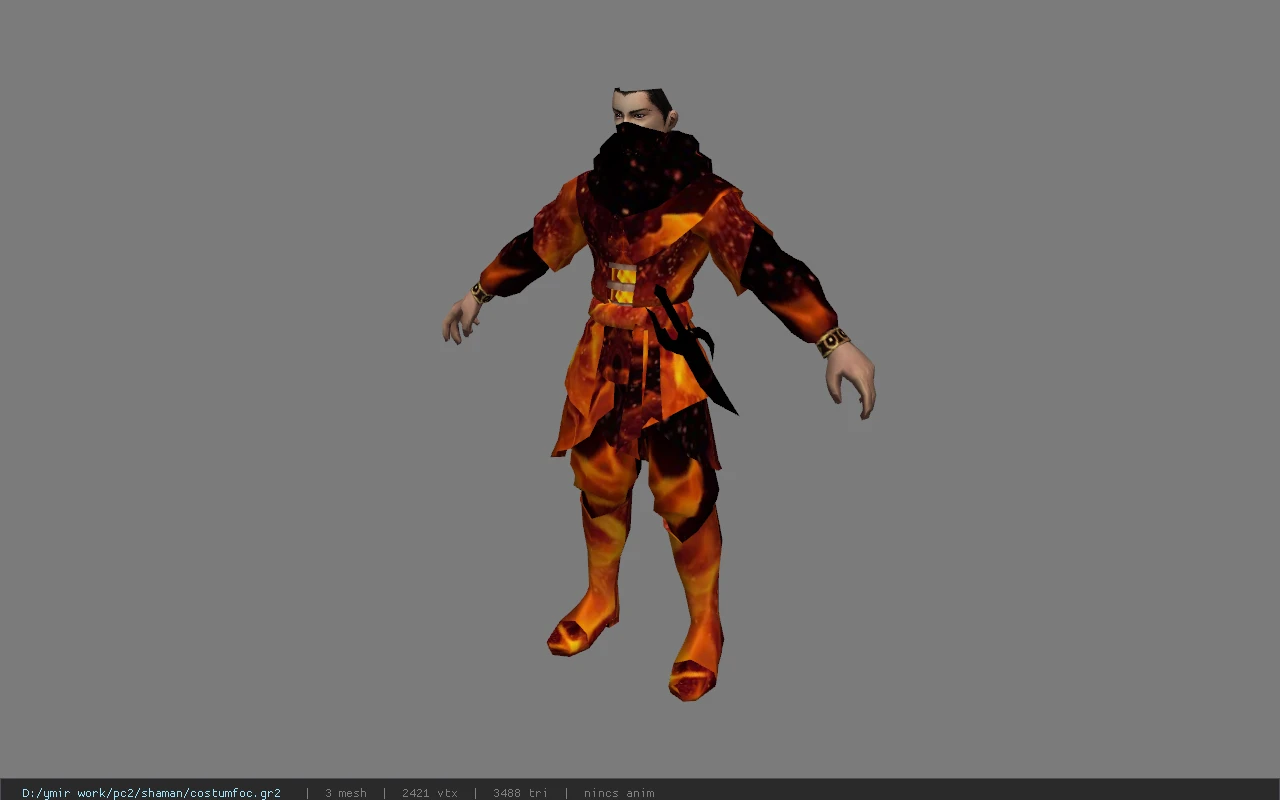Click the "nincs anim" status entry
This screenshot has width=1280, height=800.
point(619,793)
